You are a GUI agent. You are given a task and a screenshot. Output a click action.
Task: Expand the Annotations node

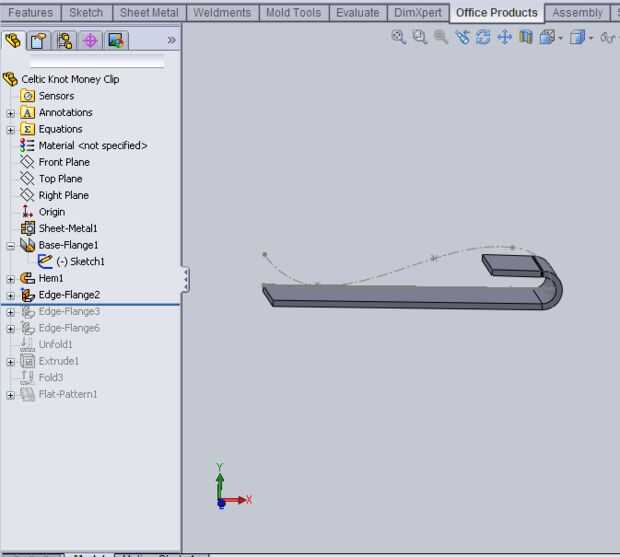11,113
